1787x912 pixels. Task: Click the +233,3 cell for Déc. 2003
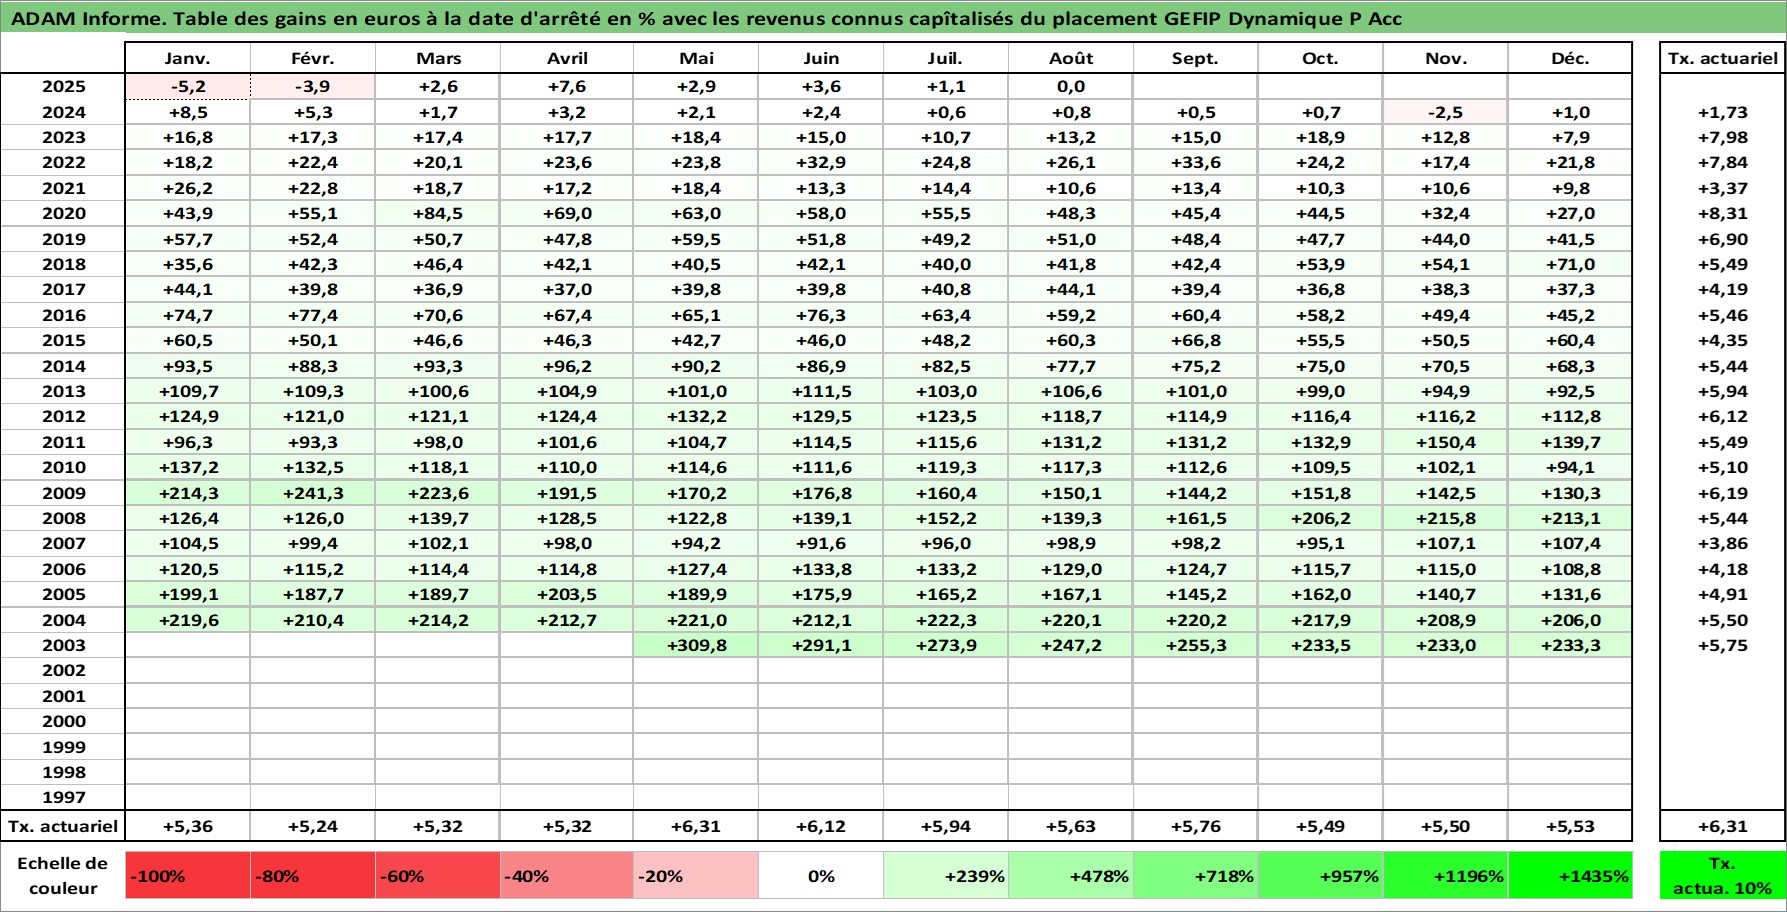tap(1570, 645)
